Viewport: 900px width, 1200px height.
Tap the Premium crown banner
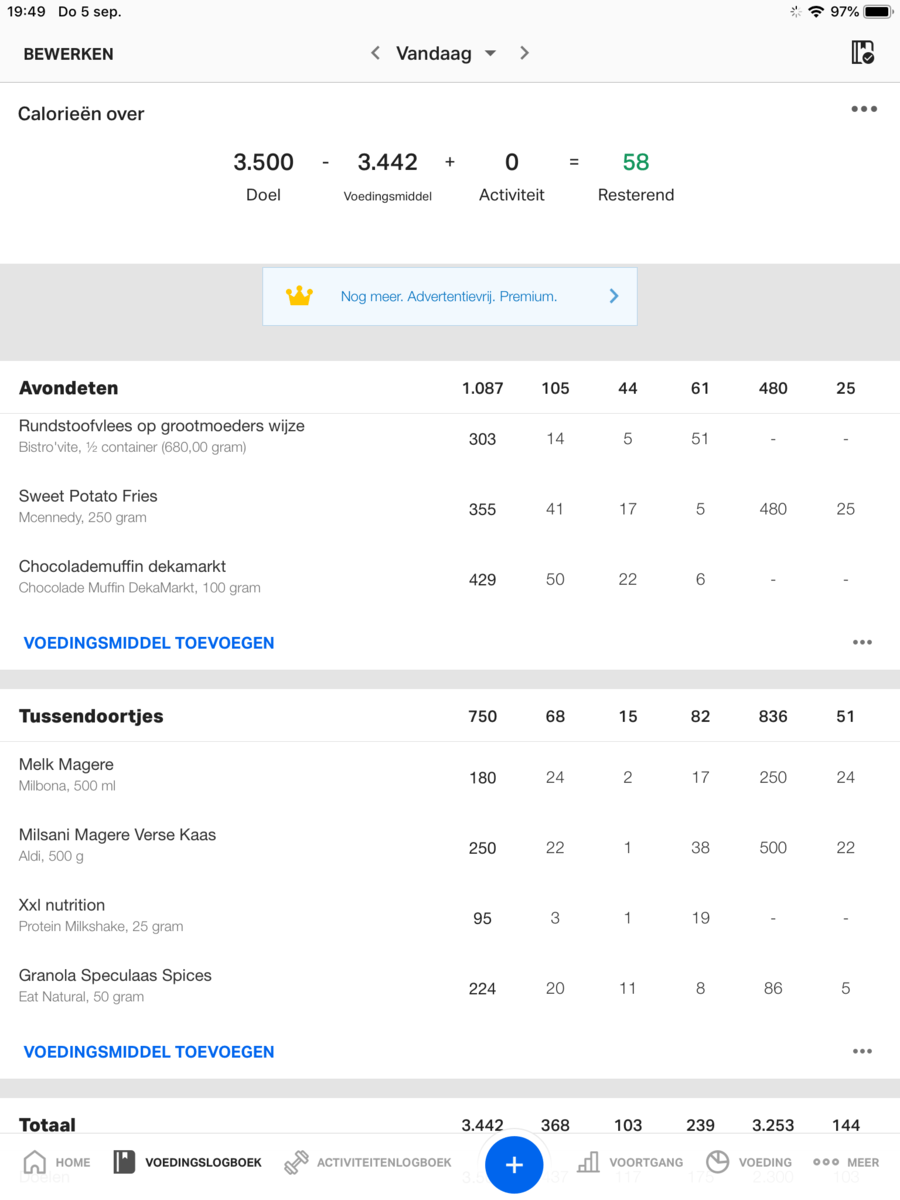[449, 296]
